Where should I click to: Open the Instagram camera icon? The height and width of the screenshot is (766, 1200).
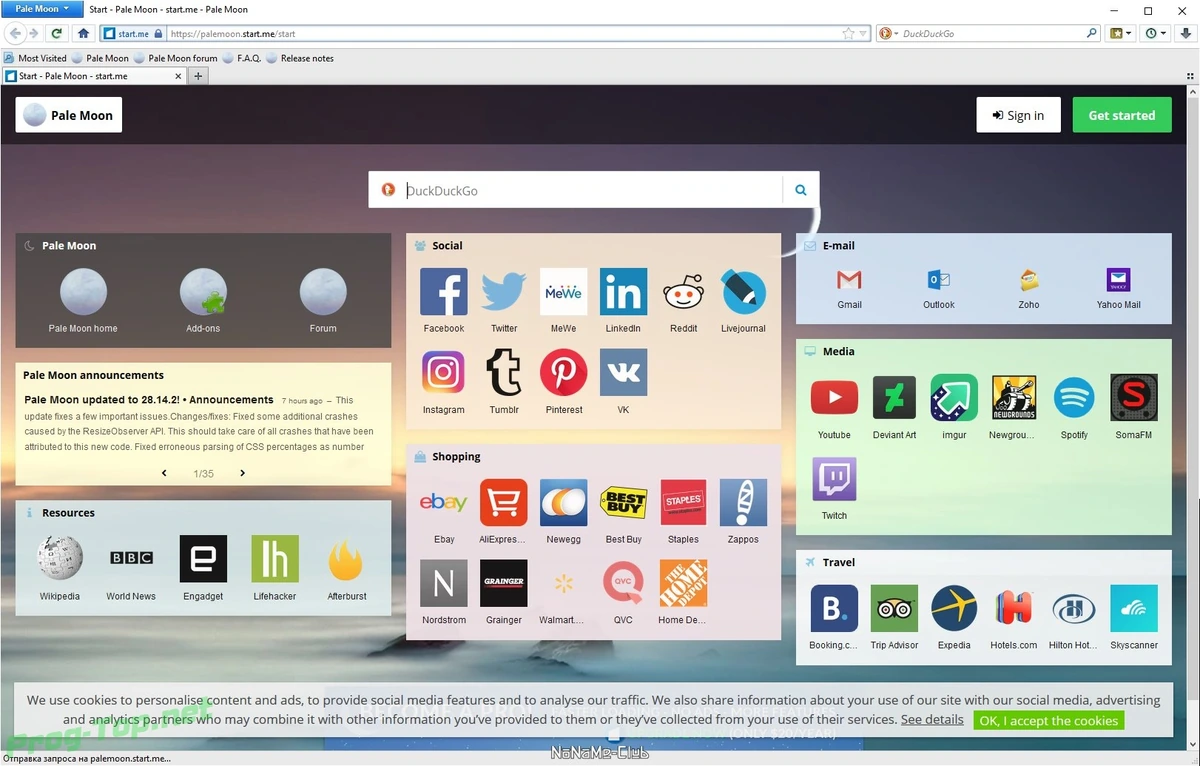(444, 373)
